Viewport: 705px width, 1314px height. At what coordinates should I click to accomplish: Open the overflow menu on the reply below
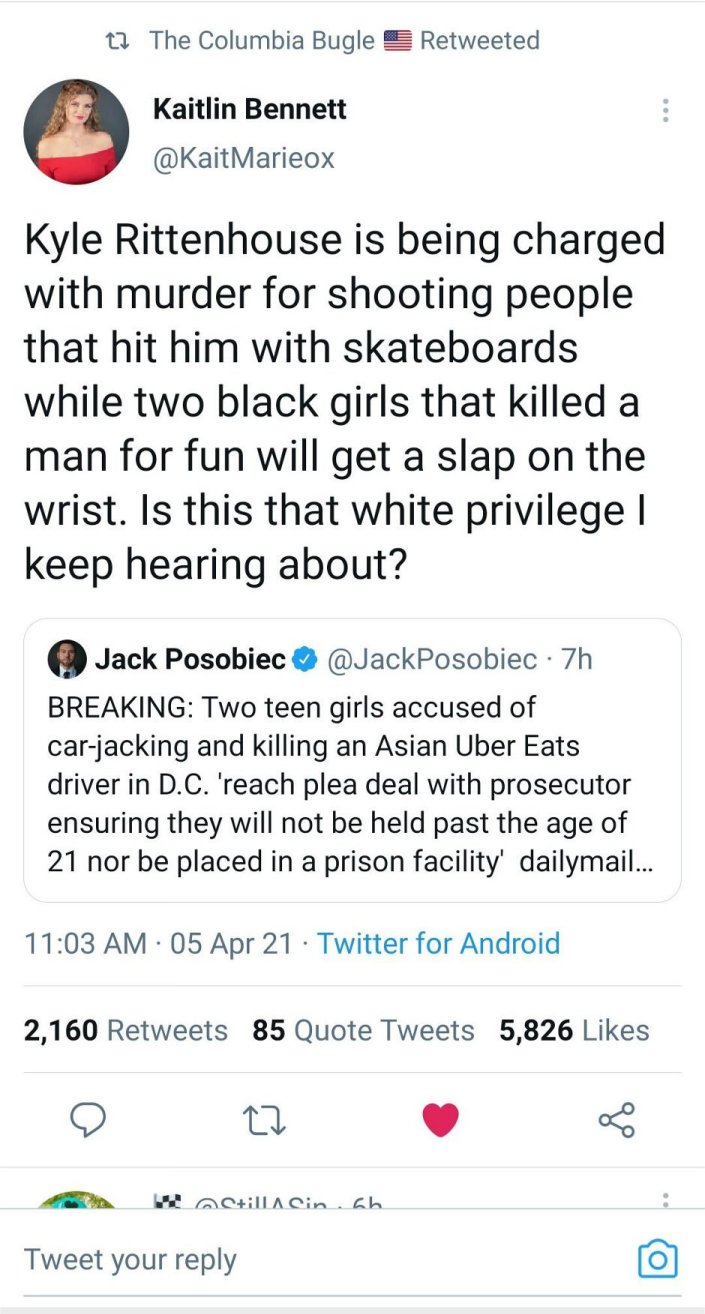(665, 1197)
